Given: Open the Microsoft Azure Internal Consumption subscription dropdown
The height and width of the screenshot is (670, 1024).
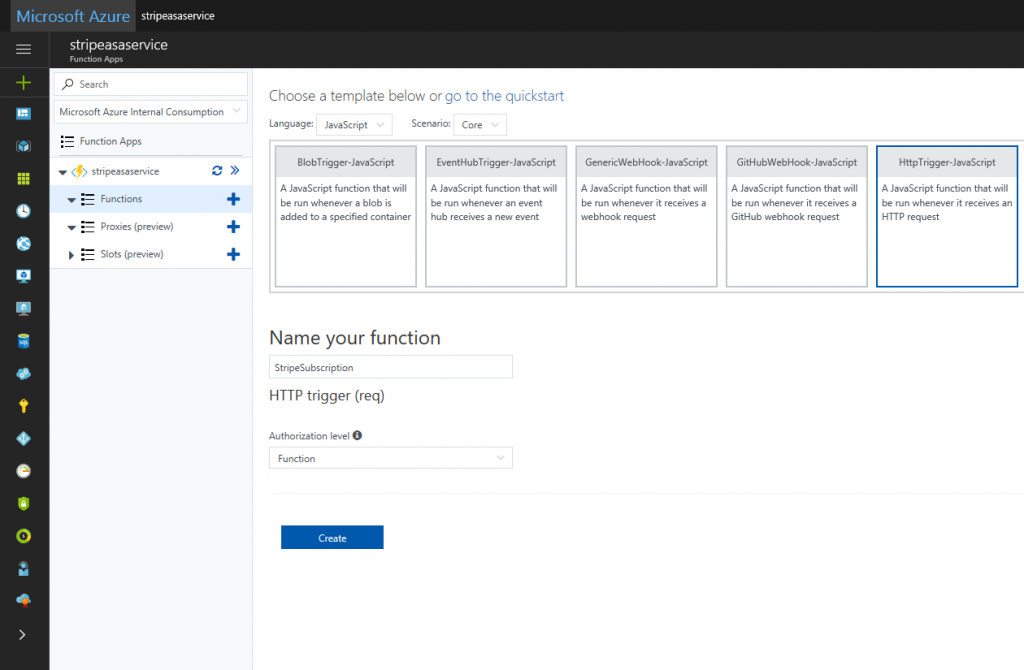Looking at the screenshot, I should click(150, 112).
